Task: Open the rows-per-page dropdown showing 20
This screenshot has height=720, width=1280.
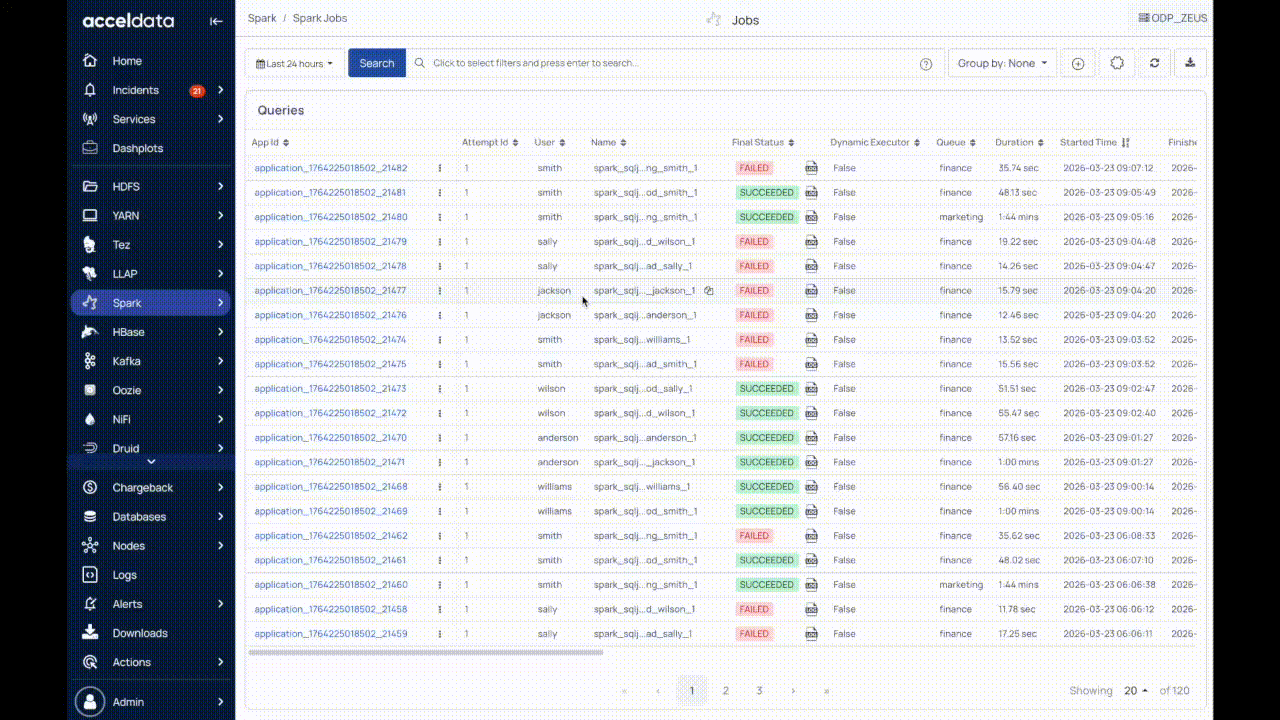Action: (1136, 691)
